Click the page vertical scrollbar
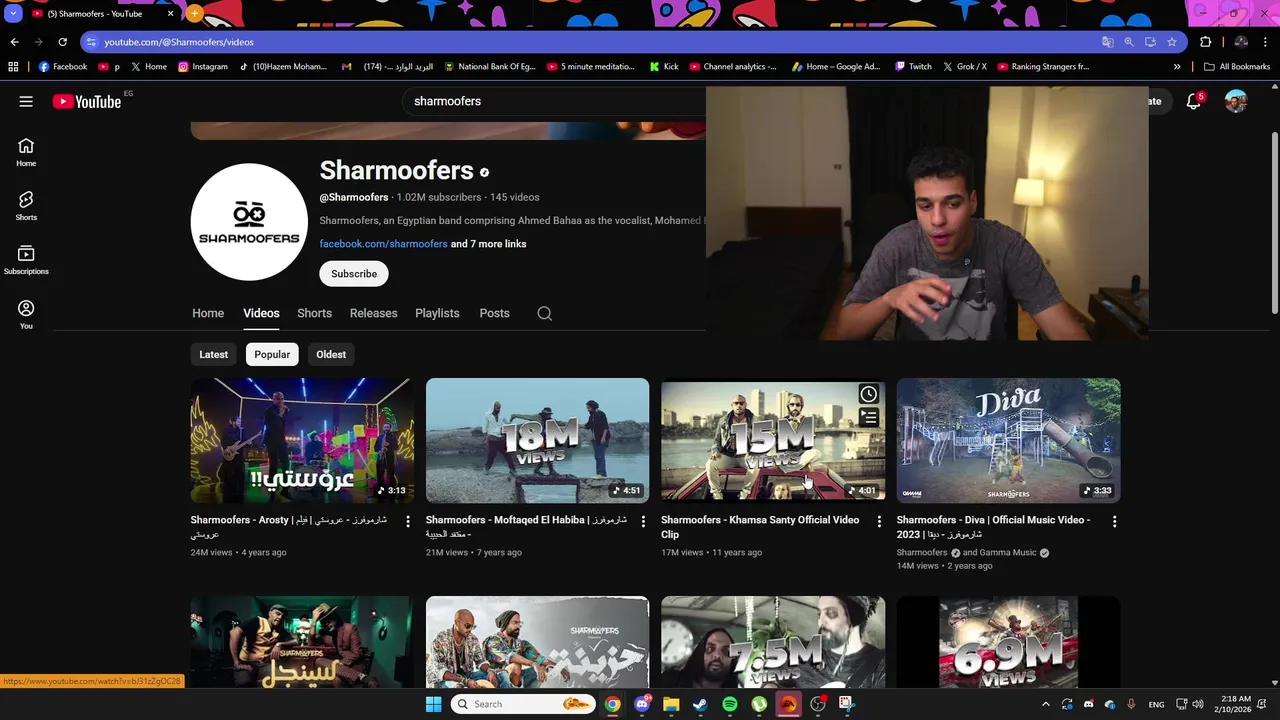Image resolution: width=1280 pixels, height=720 pixels. click(x=1274, y=222)
